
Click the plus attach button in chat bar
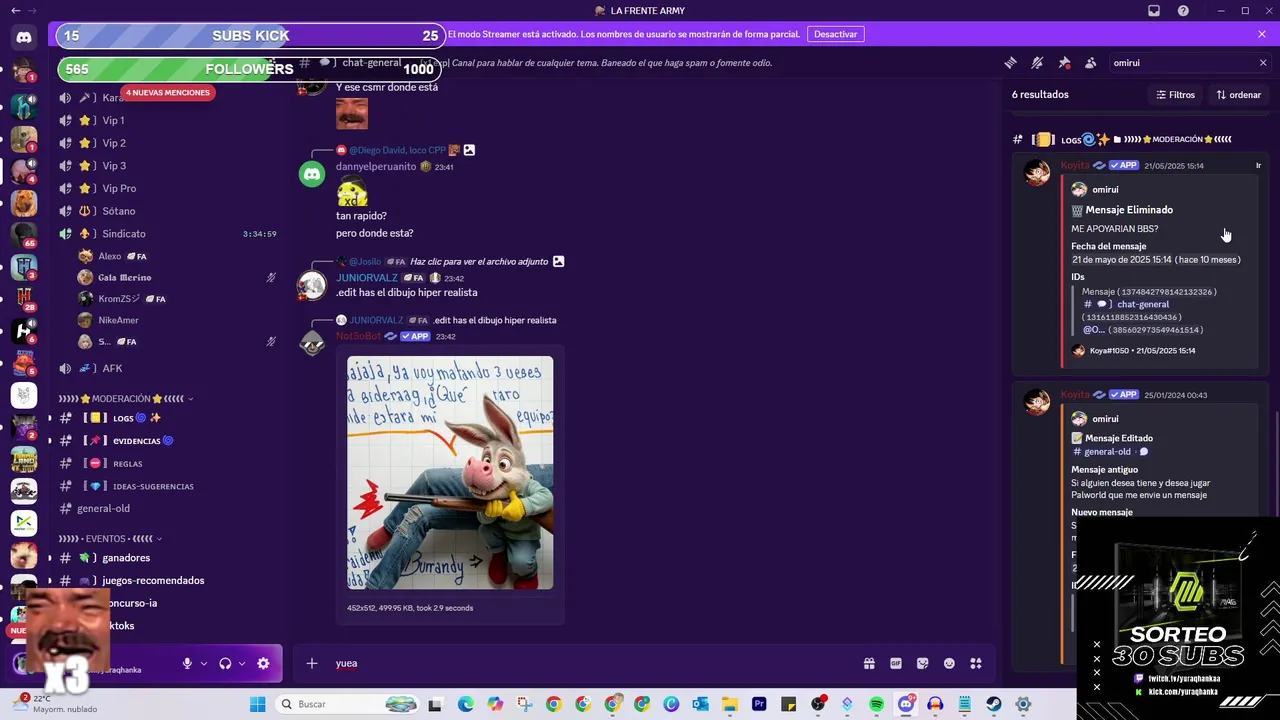[x=312, y=663]
